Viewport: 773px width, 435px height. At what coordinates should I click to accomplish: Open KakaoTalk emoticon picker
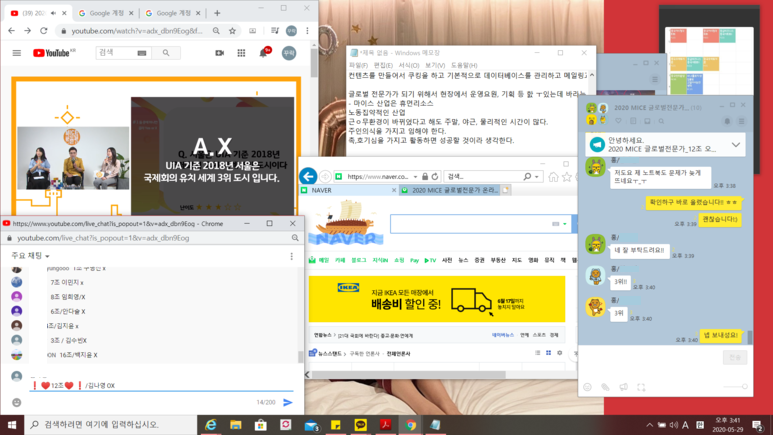tap(587, 387)
